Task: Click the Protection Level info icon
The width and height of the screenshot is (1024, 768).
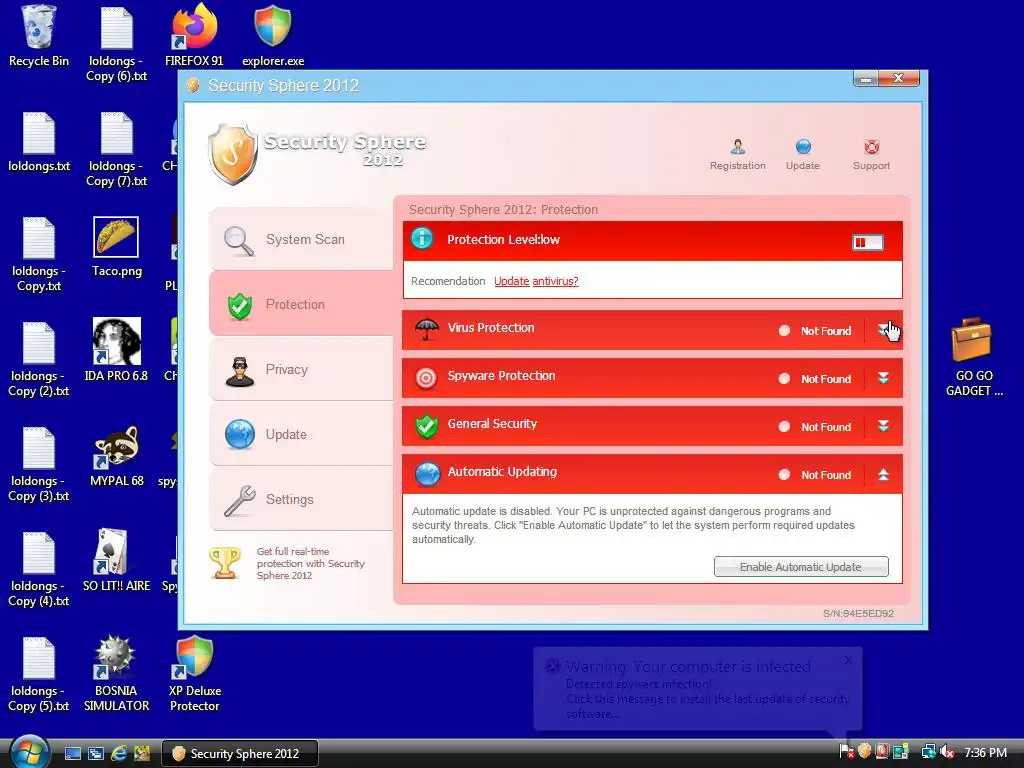Action: 422,238
